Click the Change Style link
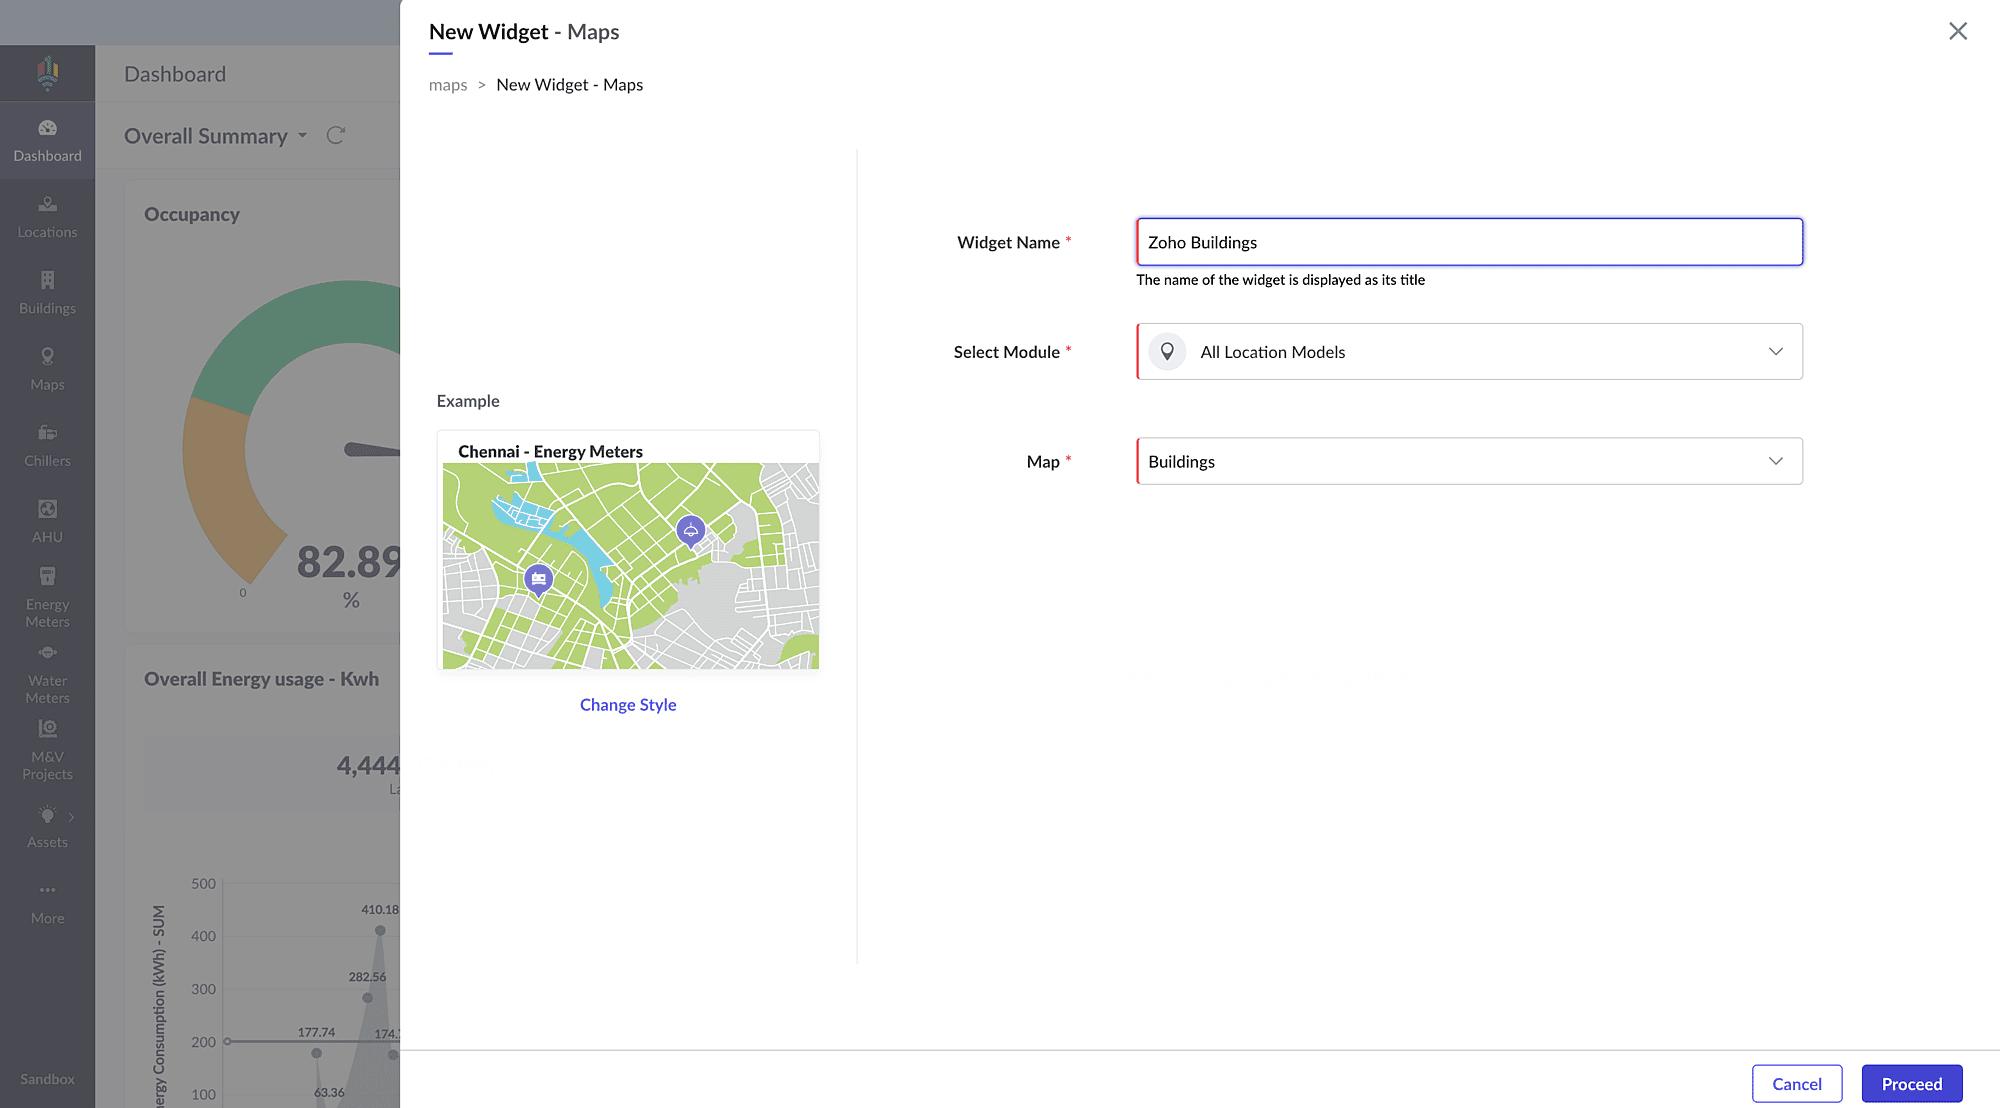Screen dimensions: 2000x1108 (x=628, y=705)
